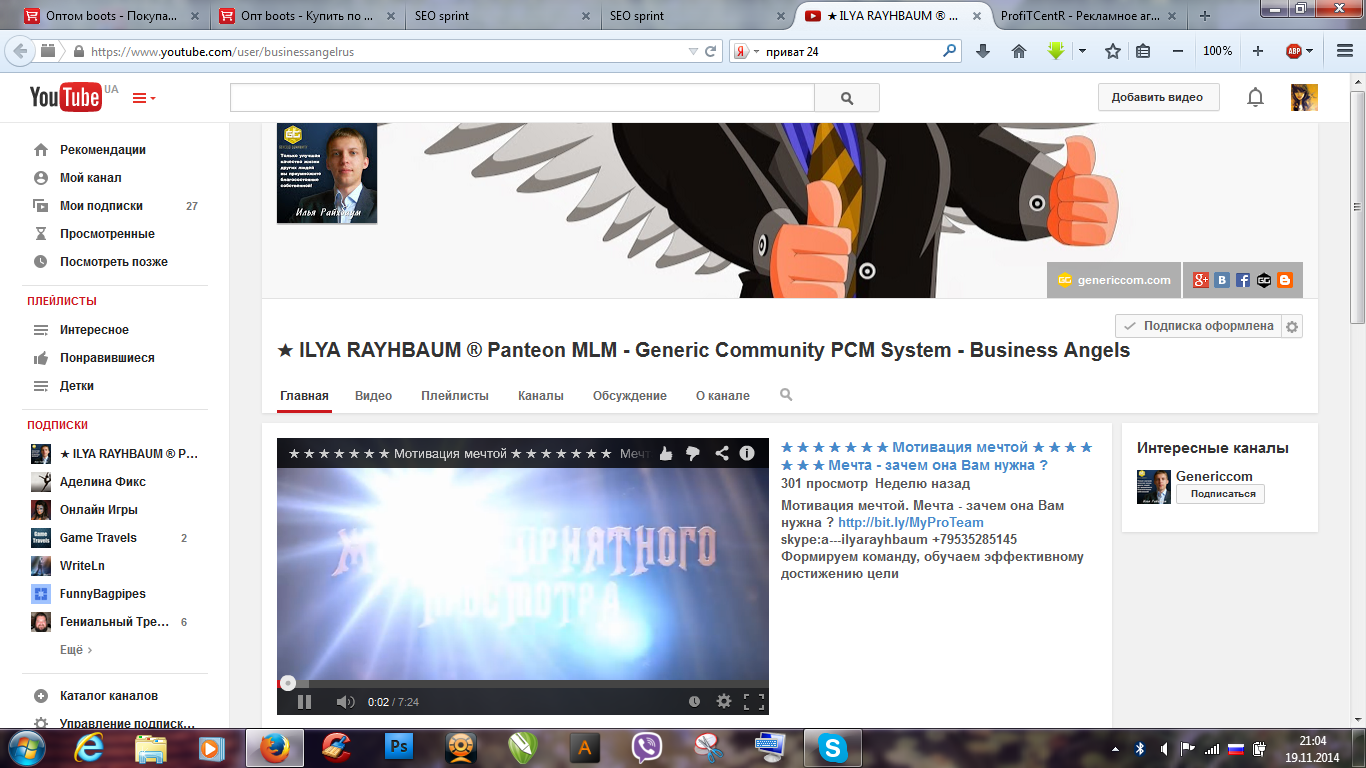The height and width of the screenshot is (768, 1366).
Task: Open the user avatar account menu
Action: [1304, 97]
